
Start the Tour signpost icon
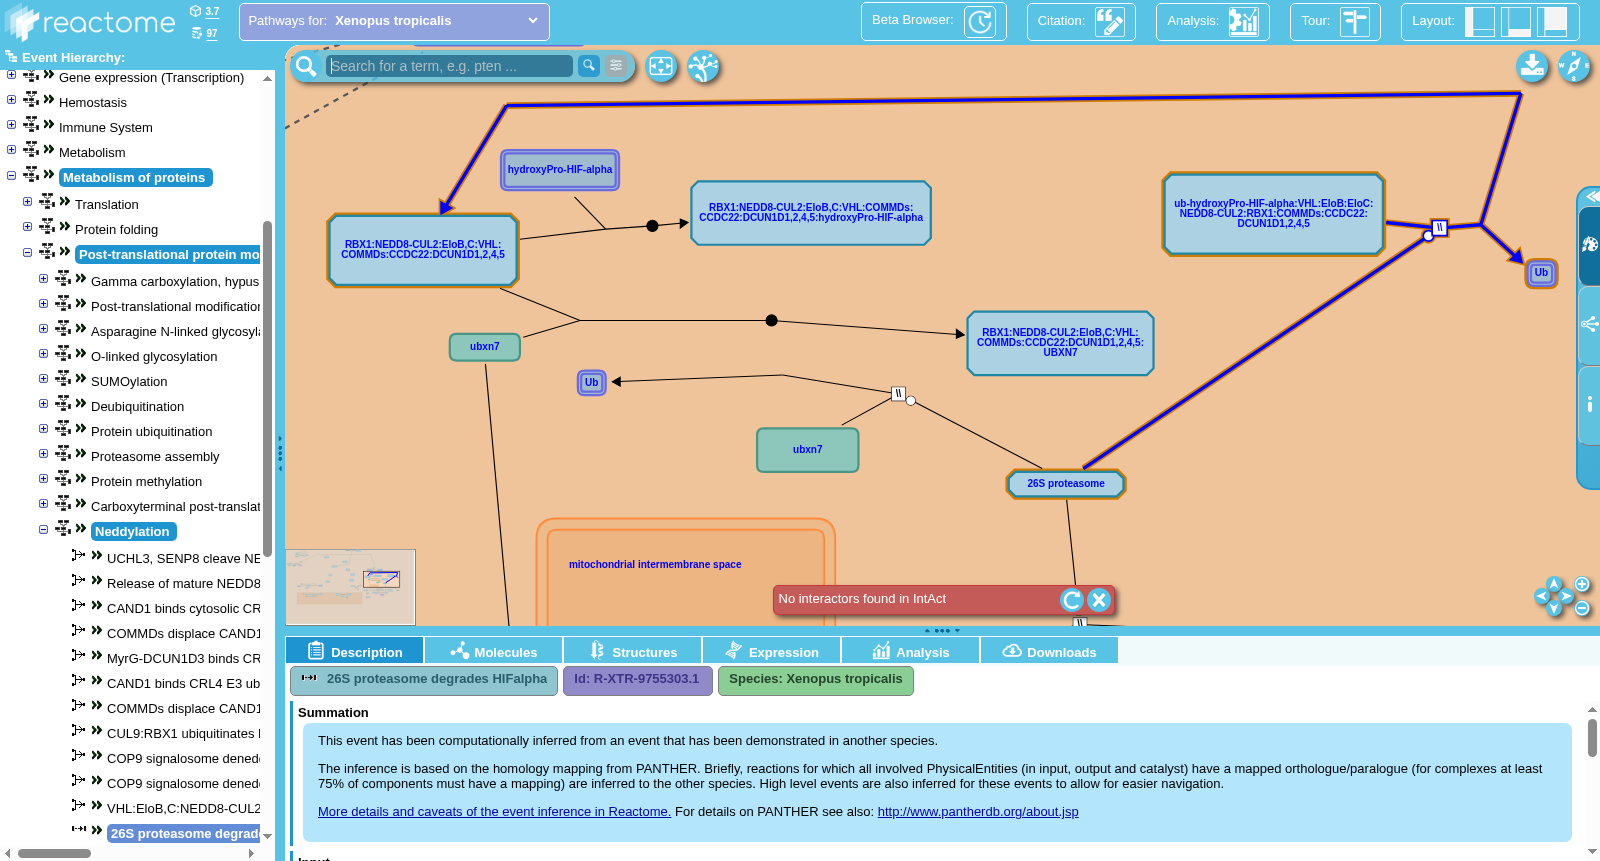click(x=1355, y=21)
